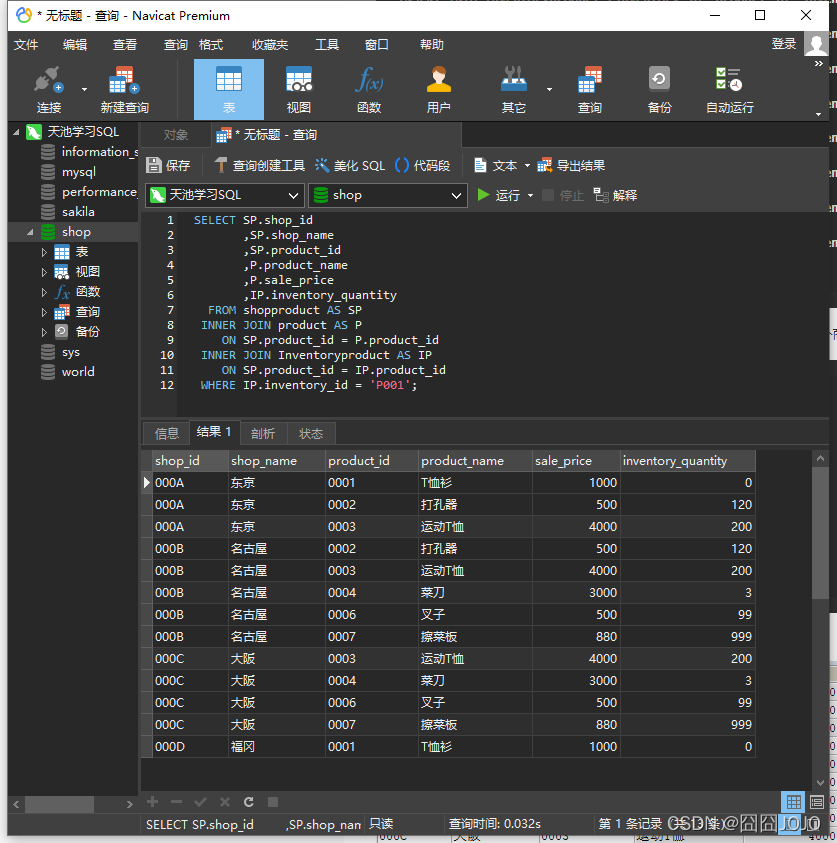837x843 pixels.
Task: Click the stop square in grid toolbar
Action: tap(273, 802)
